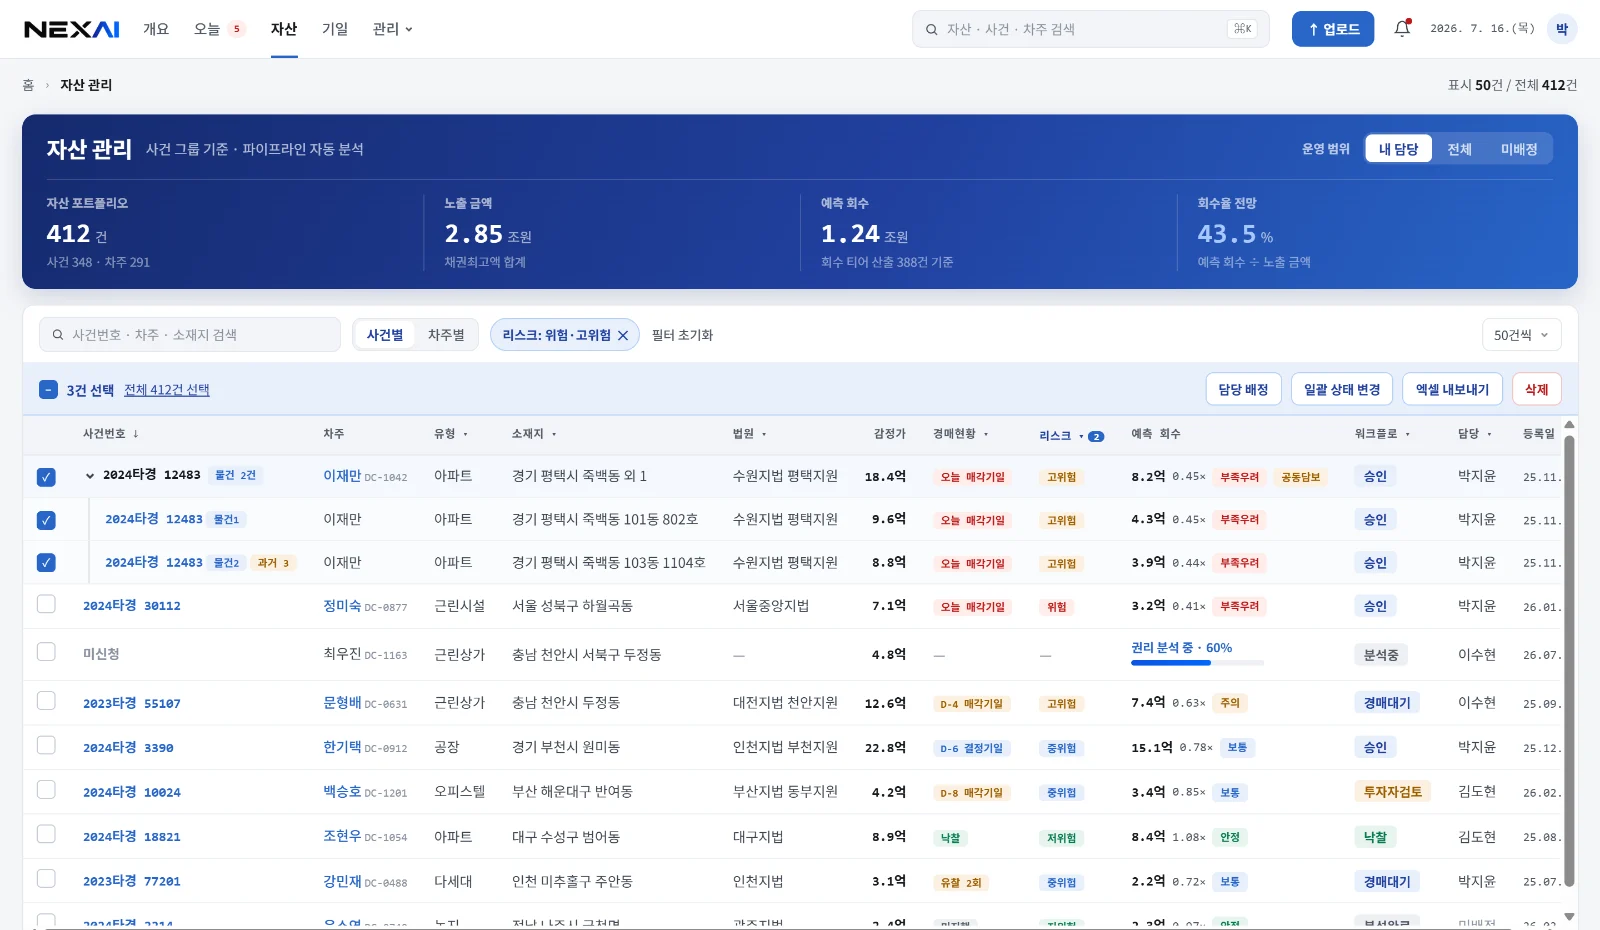The image size is (1600, 930).
Task: Click the search magnifier in the top bar
Action: (x=931, y=29)
